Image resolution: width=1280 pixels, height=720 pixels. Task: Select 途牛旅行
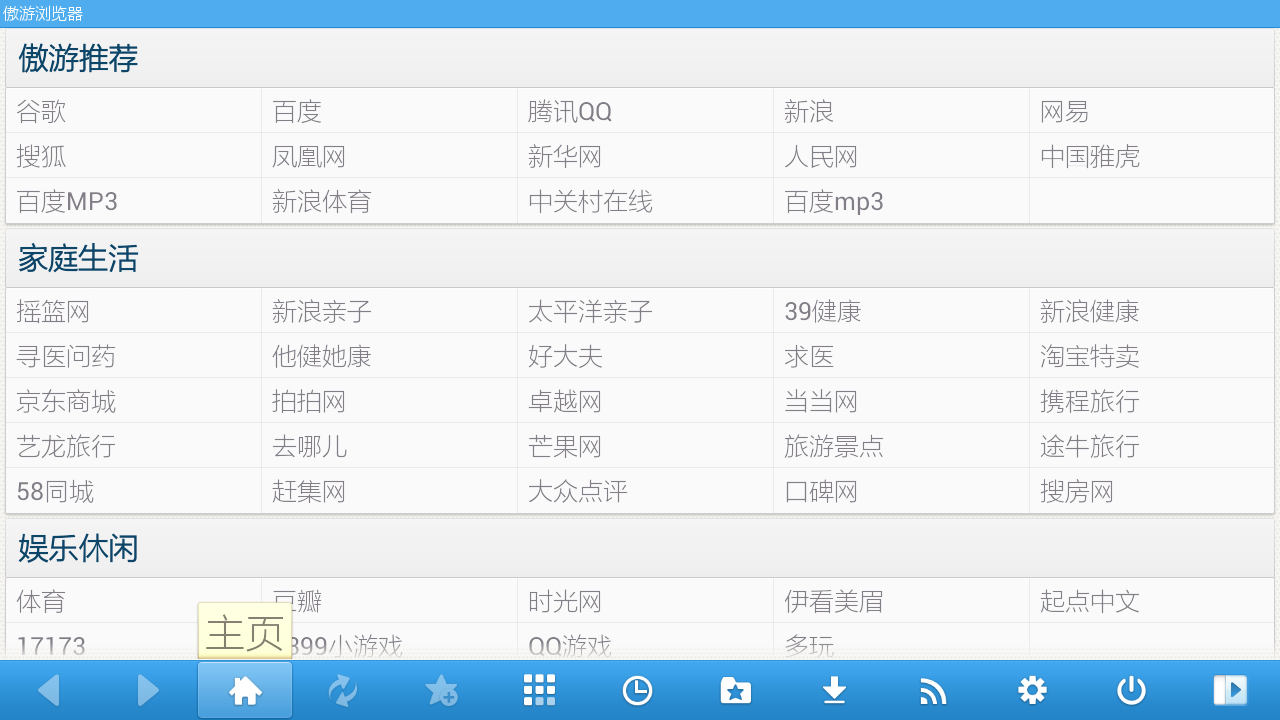(1090, 446)
